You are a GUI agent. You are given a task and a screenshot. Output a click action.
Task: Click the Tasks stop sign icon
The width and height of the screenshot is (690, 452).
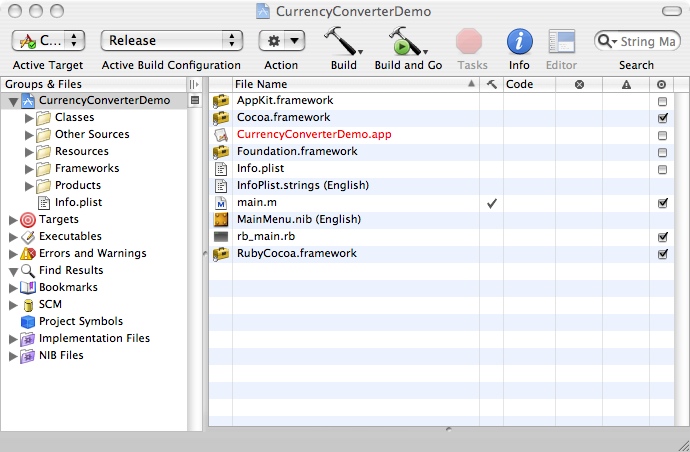469,41
